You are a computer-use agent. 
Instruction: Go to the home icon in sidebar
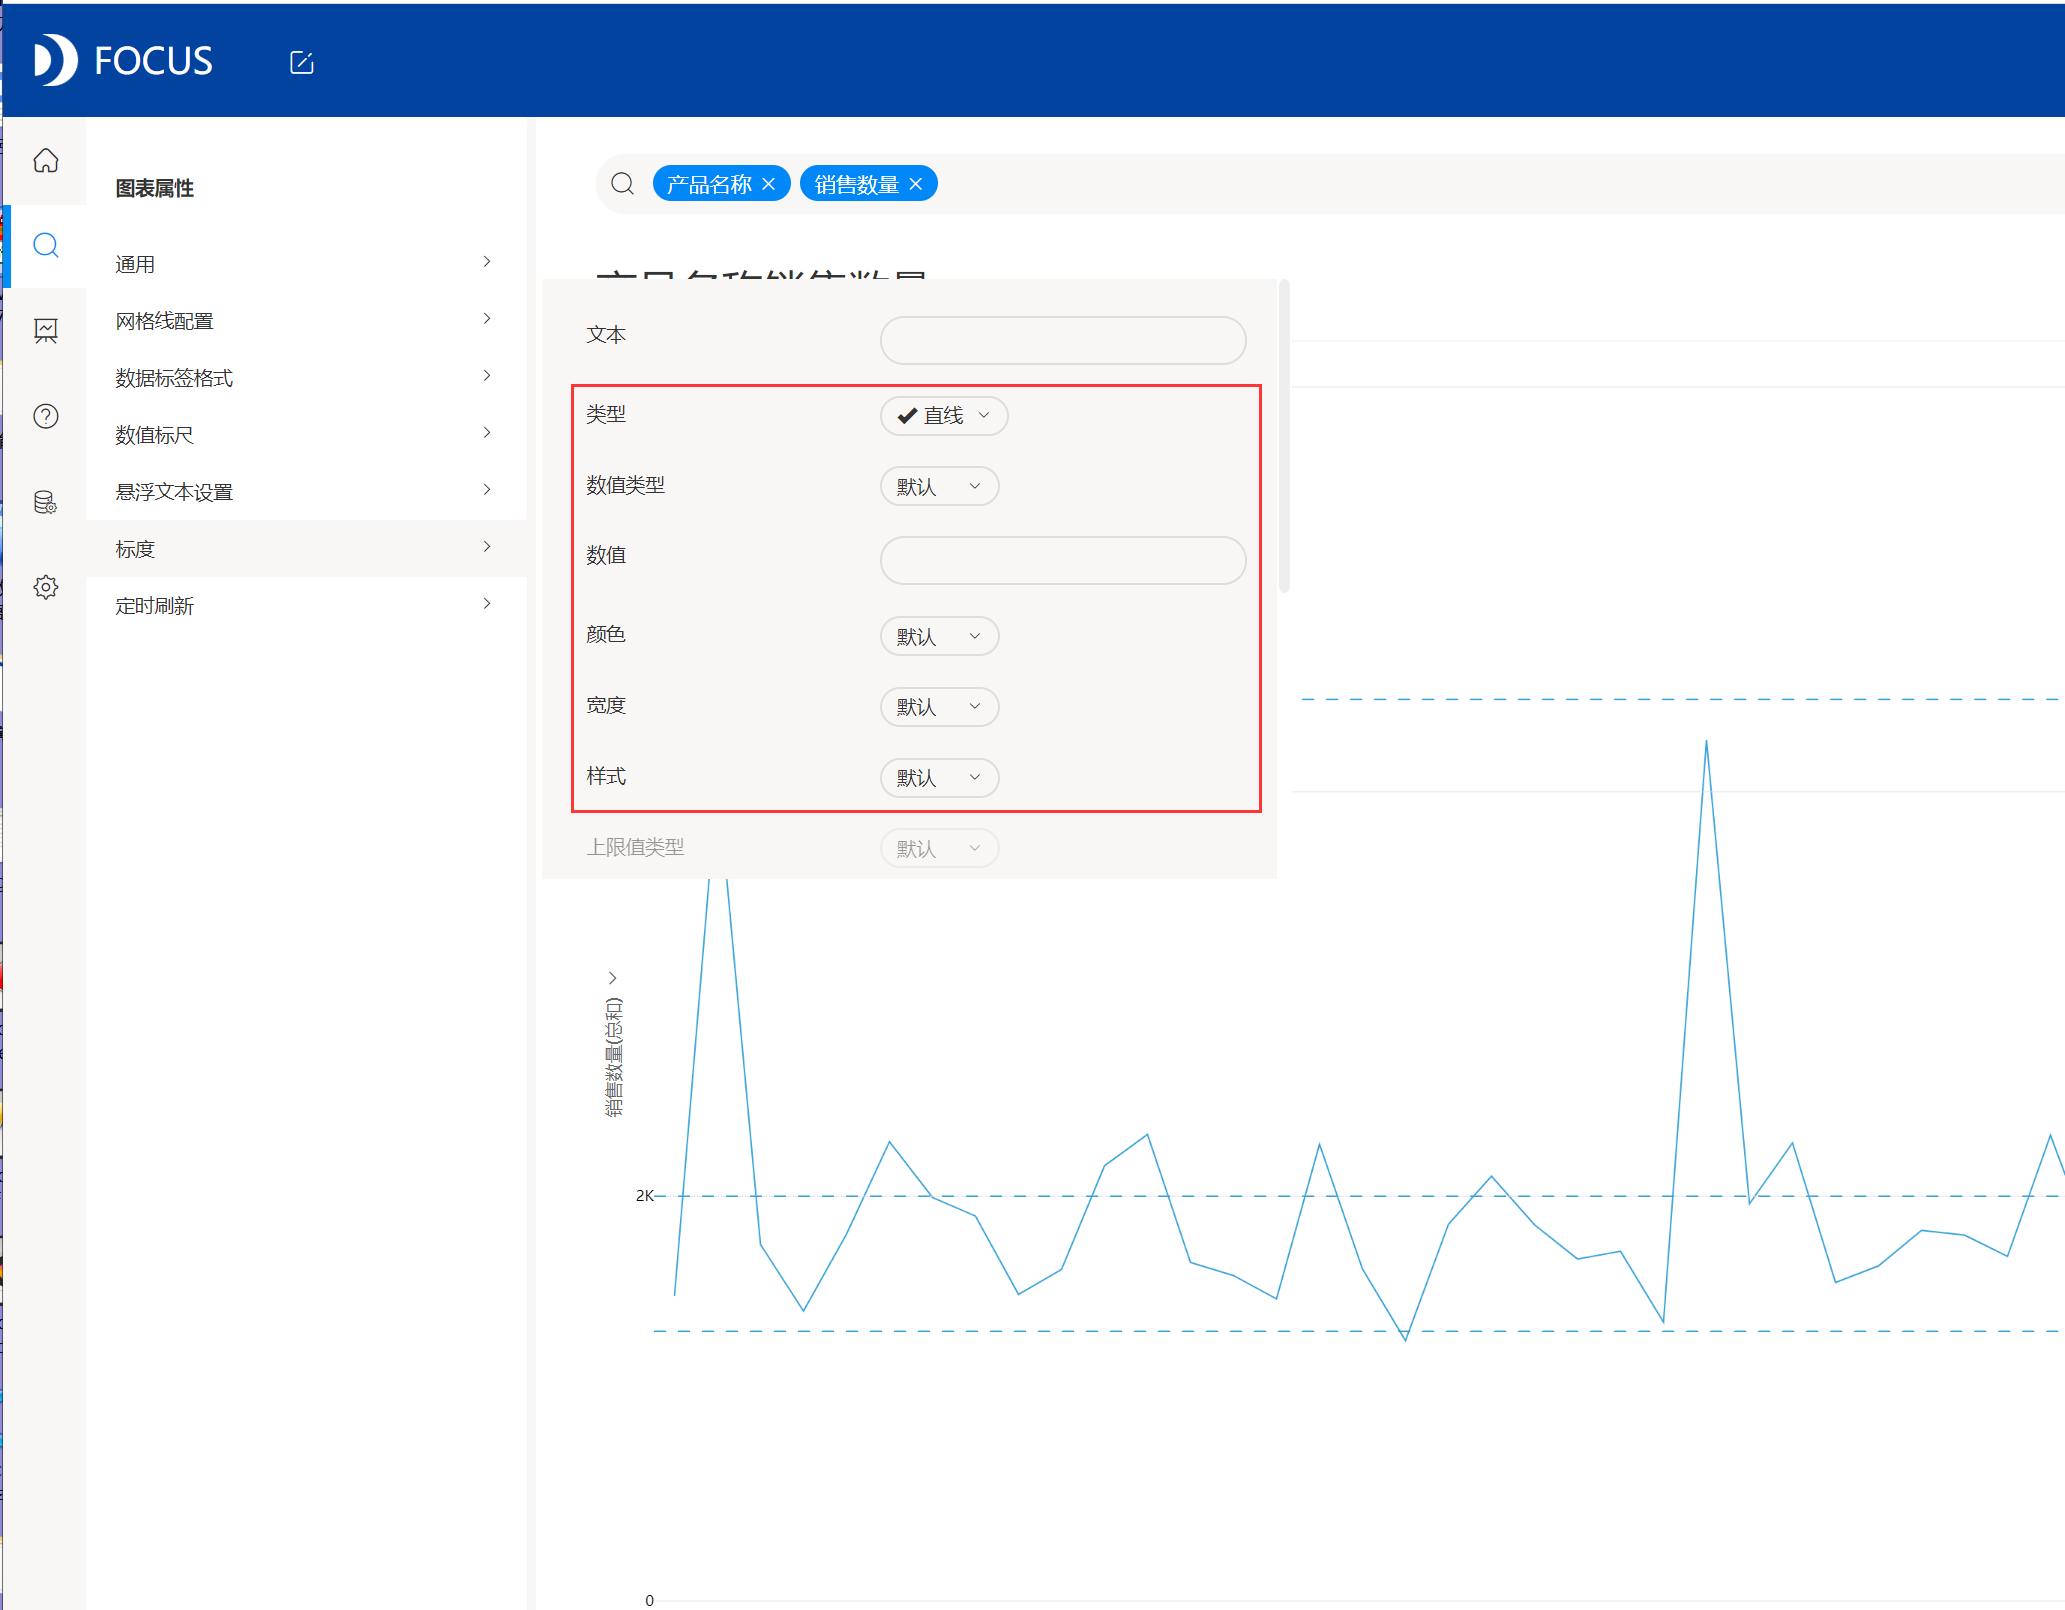point(45,161)
